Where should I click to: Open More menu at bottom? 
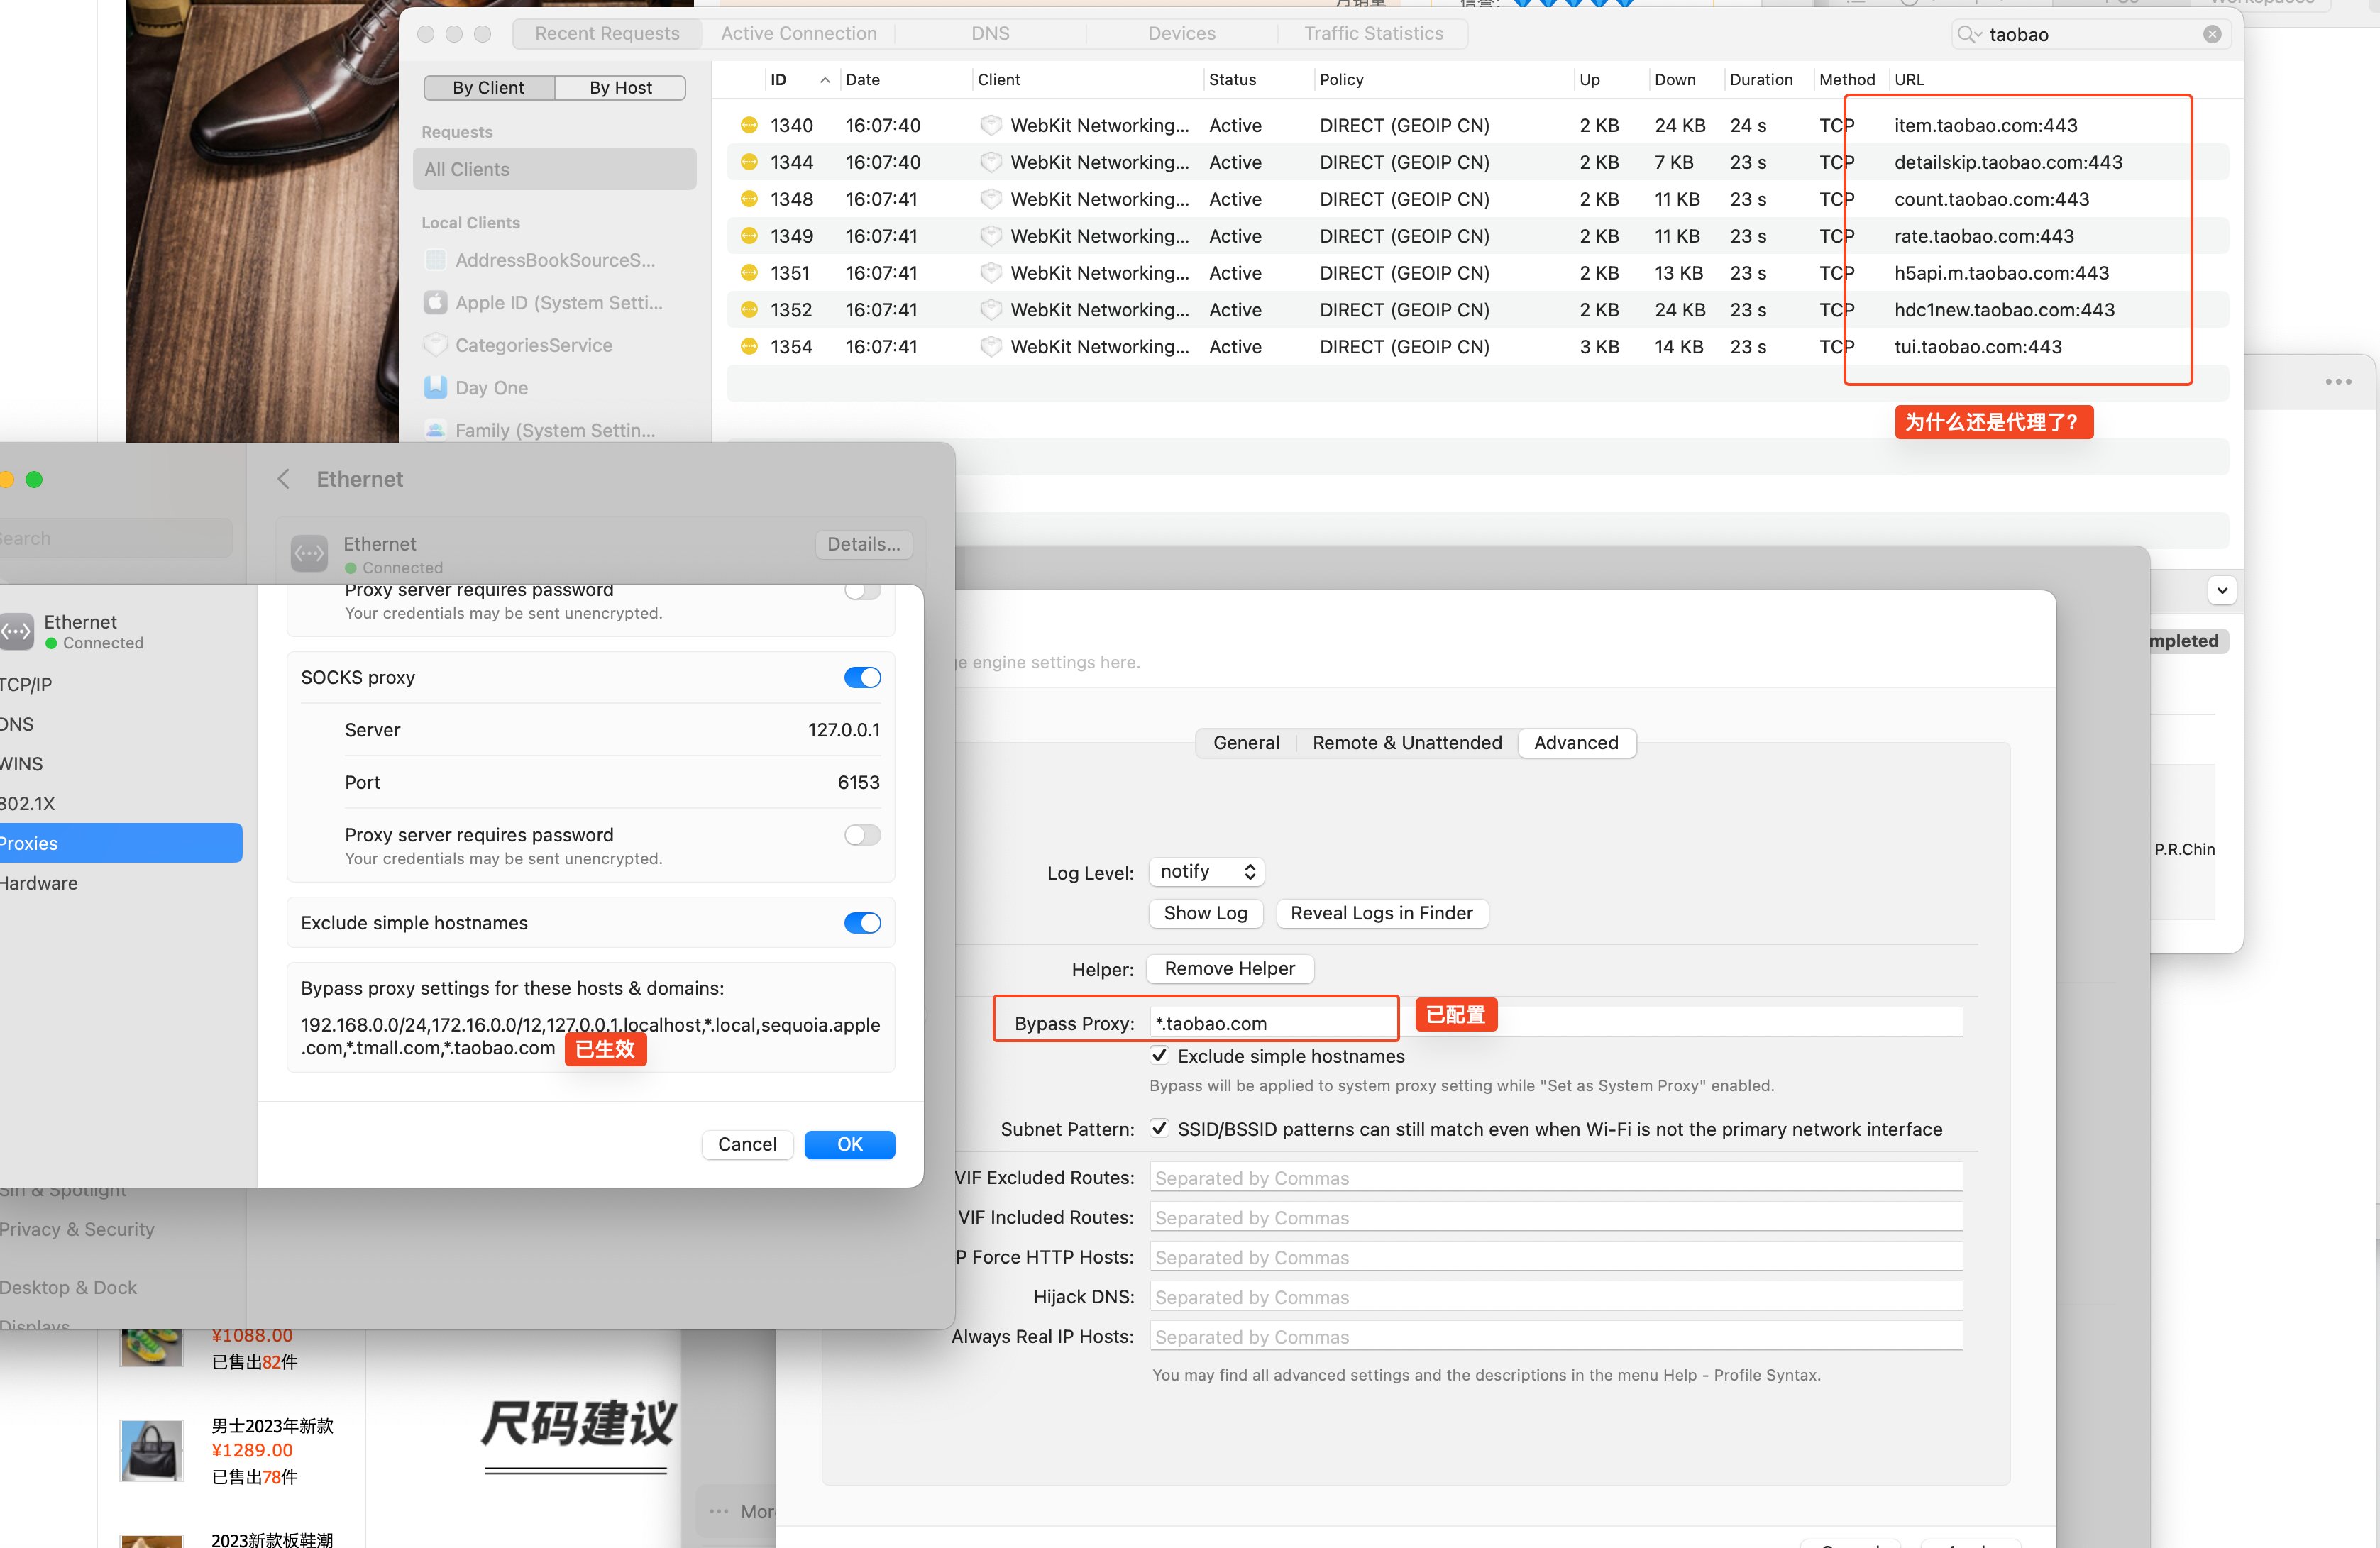click(x=740, y=1511)
